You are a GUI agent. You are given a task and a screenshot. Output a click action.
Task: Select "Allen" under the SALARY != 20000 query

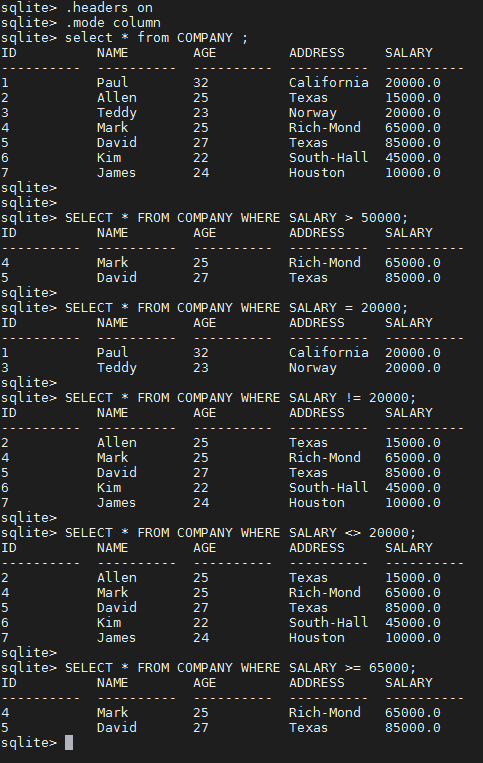point(117,443)
